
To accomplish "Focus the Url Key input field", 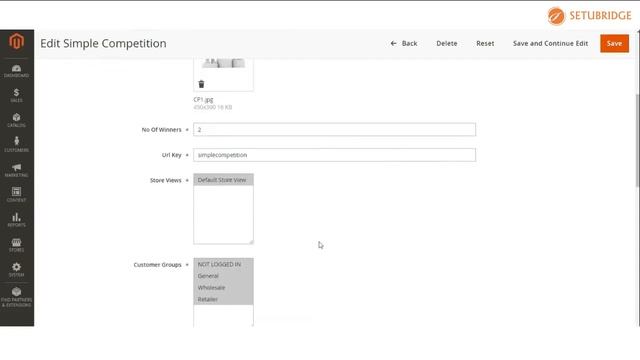I will 334,155.
